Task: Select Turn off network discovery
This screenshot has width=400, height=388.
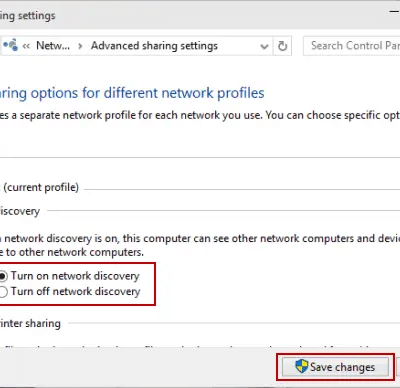Action: point(3,292)
